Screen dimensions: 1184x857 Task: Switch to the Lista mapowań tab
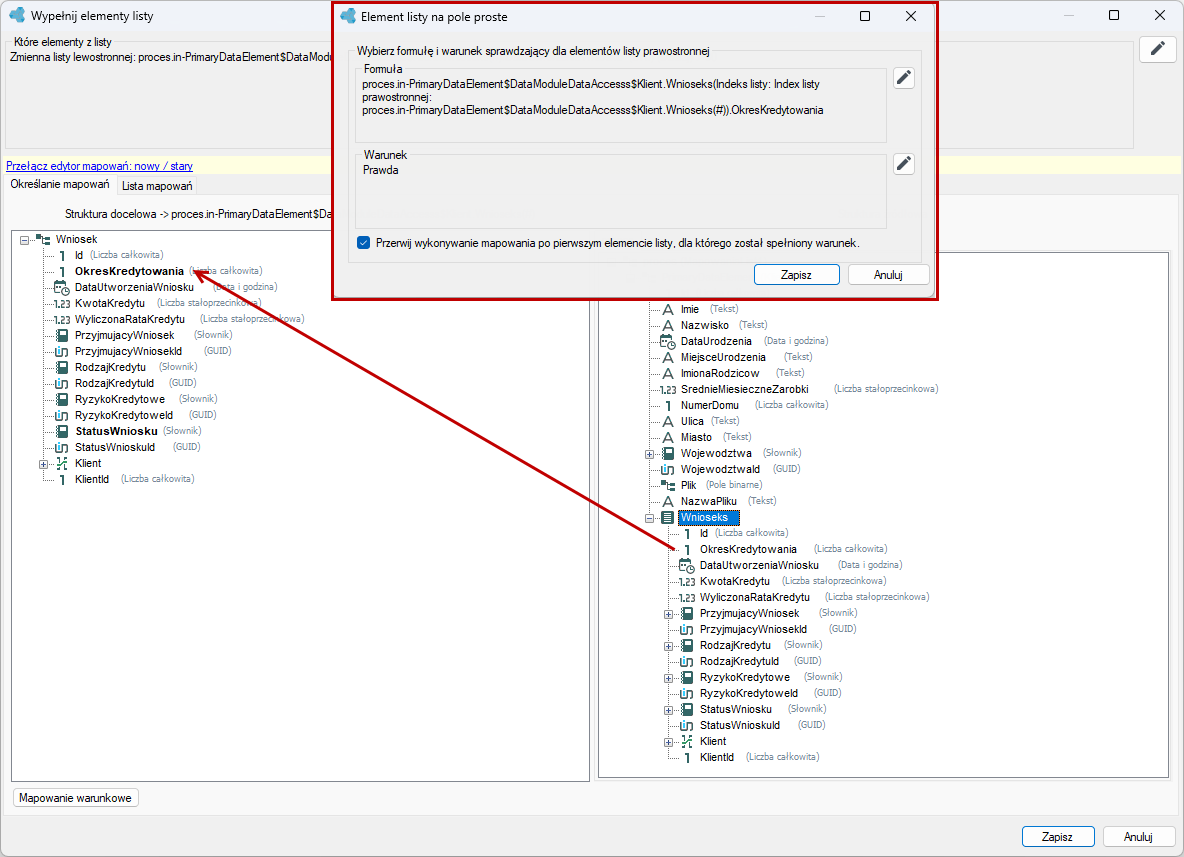pyautogui.click(x=157, y=186)
